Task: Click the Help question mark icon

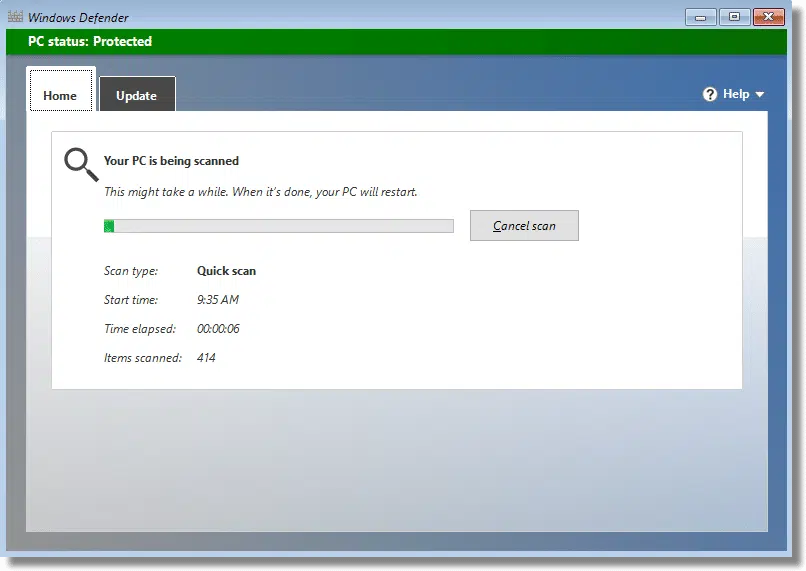Action: tap(710, 94)
